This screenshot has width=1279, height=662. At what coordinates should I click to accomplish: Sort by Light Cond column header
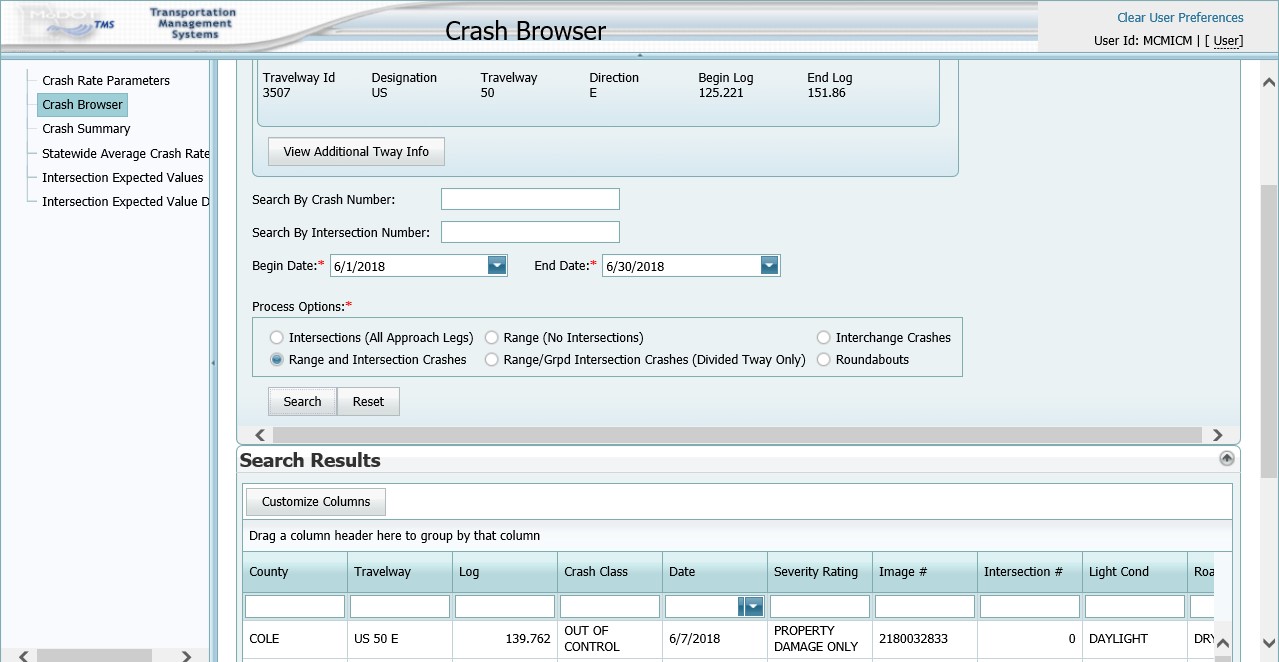click(1135, 572)
